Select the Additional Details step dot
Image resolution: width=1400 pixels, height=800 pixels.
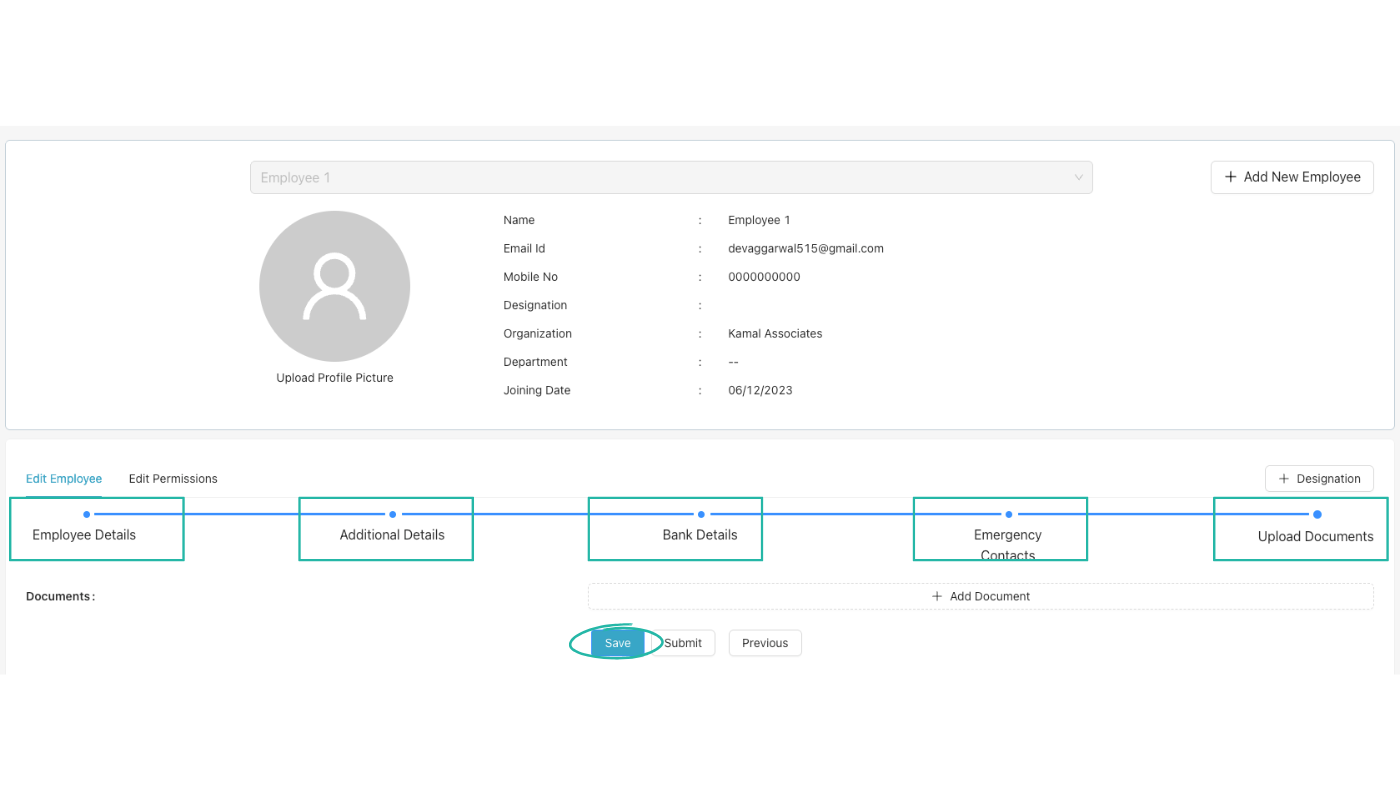[x=392, y=512]
